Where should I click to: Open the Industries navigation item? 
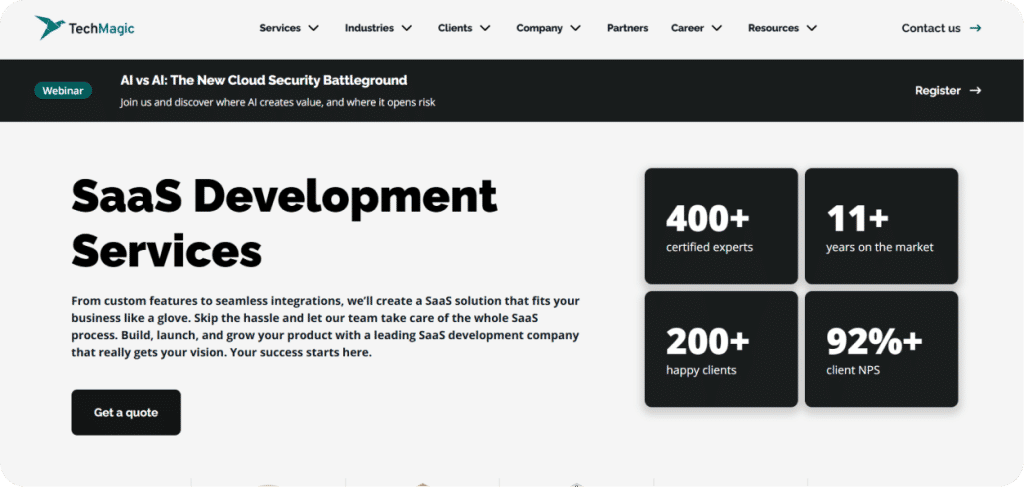click(x=369, y=28)
